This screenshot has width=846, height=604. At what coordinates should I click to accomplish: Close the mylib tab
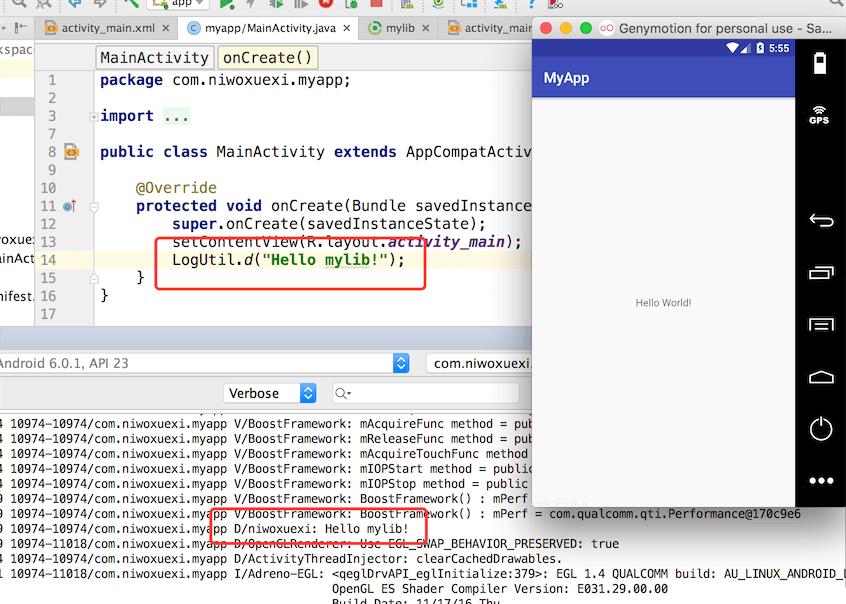click(426, 28)
